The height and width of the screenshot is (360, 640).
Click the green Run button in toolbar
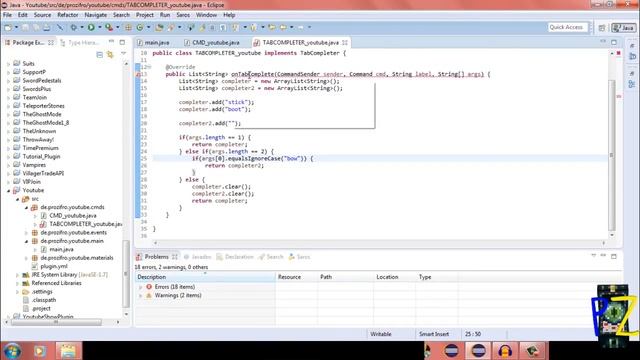91,27
